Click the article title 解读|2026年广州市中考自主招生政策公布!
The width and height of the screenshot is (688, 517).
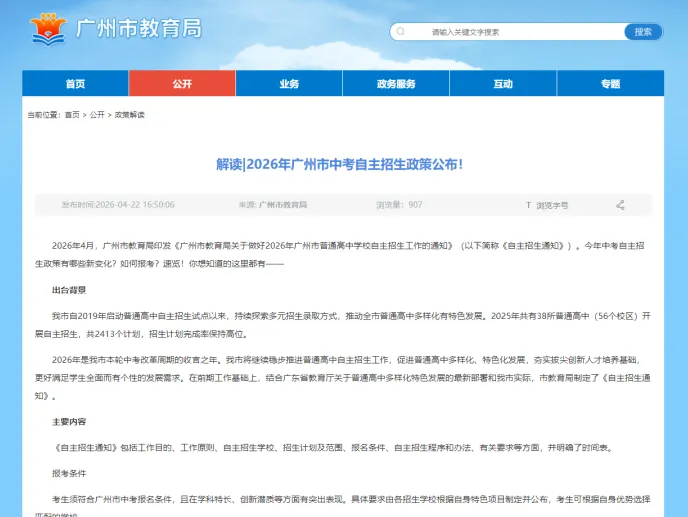[339, 164]
